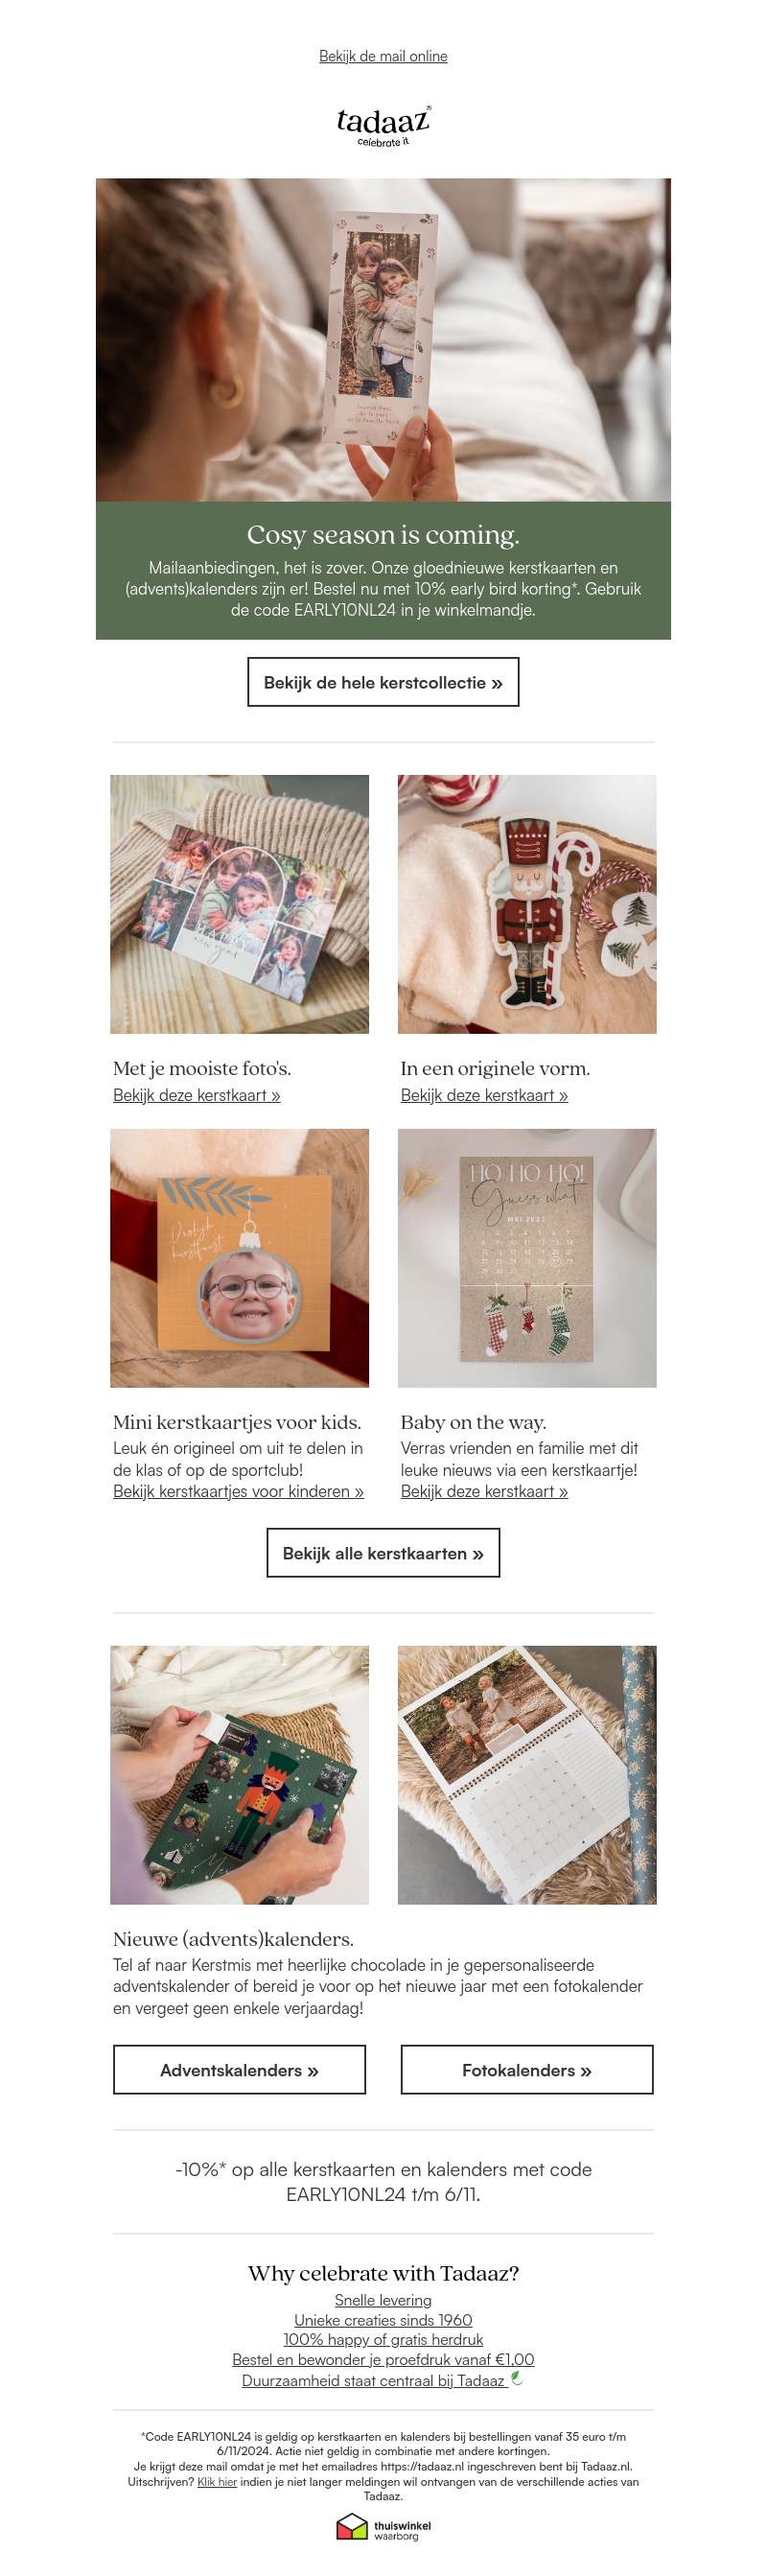Click the green advent calendar image

point(239,1775)
